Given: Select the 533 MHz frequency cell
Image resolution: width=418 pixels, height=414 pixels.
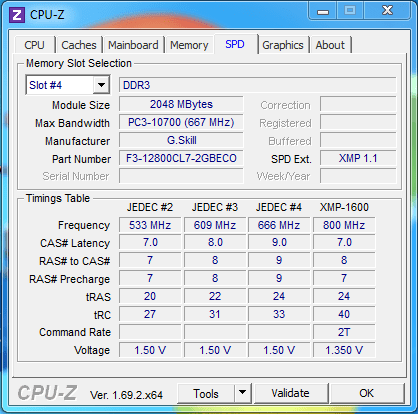Looking at the screenshot, I should (x=150, y=225).
